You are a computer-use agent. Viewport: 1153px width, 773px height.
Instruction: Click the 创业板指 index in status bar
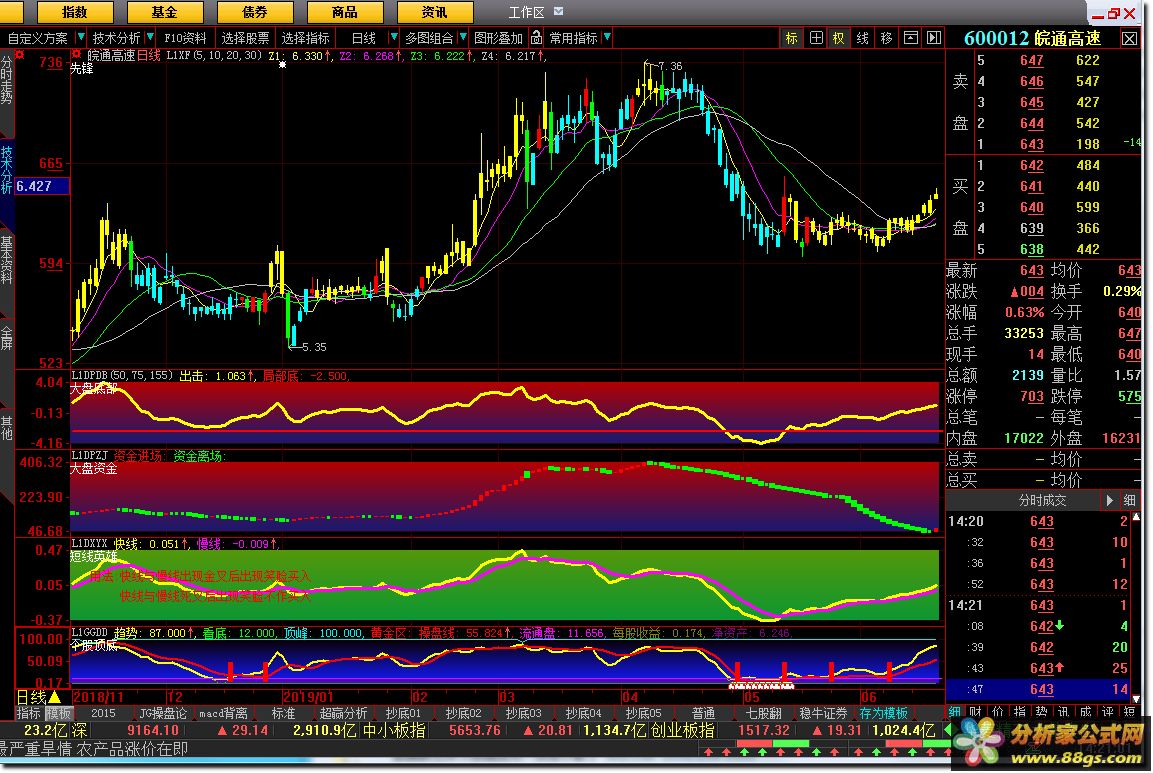pyautogui.click(x=682, y=730)
